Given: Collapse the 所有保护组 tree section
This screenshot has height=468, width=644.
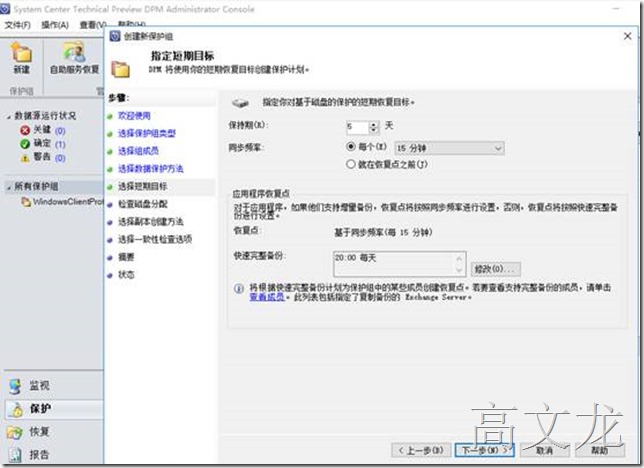Looking at the screenshot, I should click(8, 187).
